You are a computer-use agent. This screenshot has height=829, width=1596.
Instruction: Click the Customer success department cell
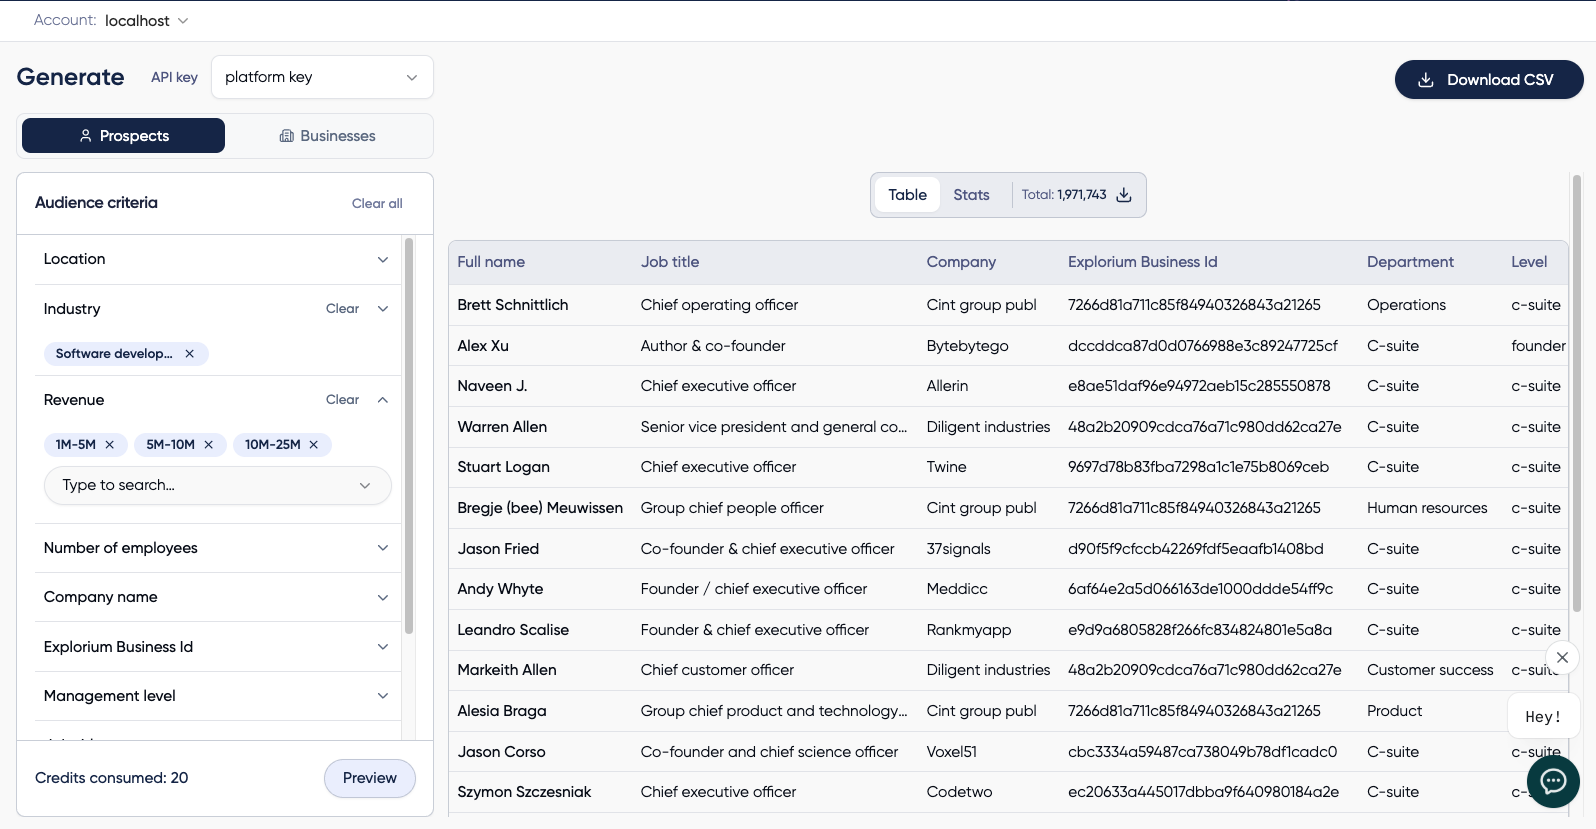(1430, 670)
